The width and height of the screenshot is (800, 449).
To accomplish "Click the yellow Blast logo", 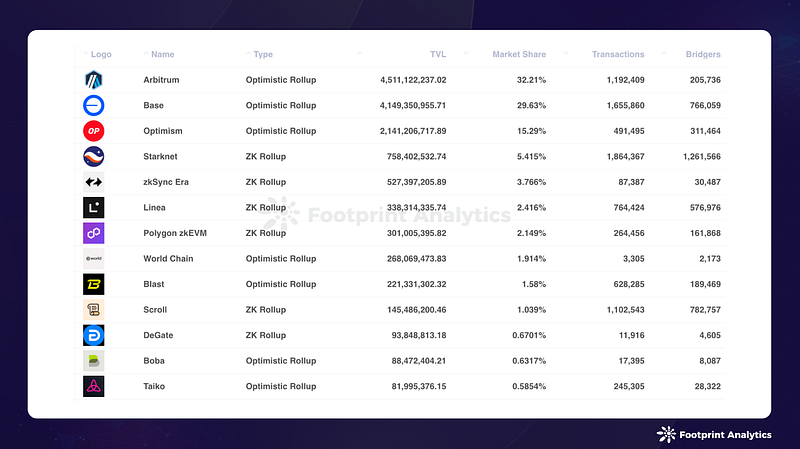I will pos(93,284).
